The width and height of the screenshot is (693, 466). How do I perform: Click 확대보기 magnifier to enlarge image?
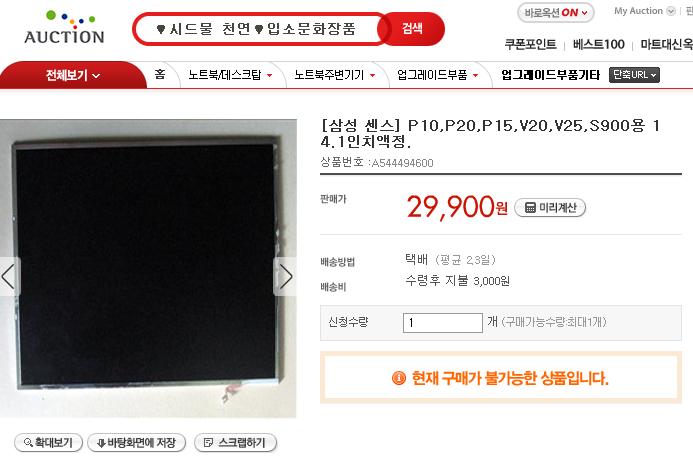[x=48, y=443]
